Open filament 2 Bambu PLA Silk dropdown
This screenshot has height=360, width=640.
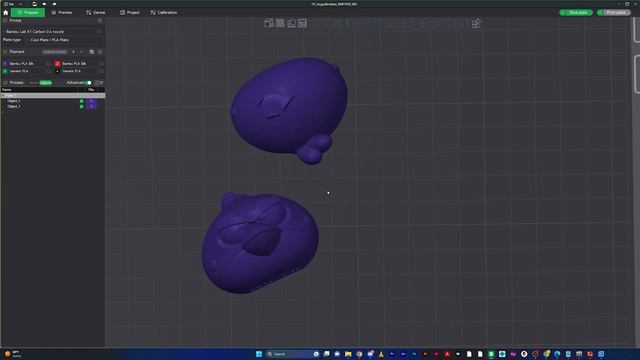tap(80, 64)
